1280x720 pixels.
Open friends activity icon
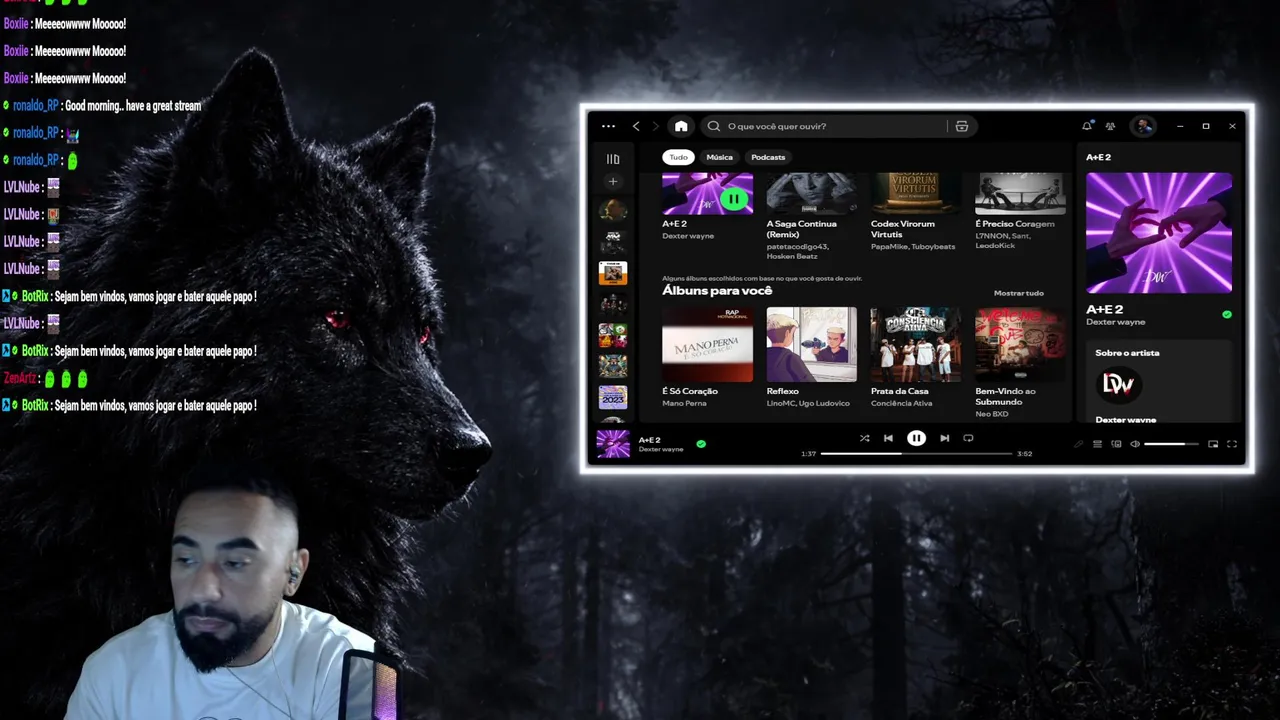(1110, 126)
